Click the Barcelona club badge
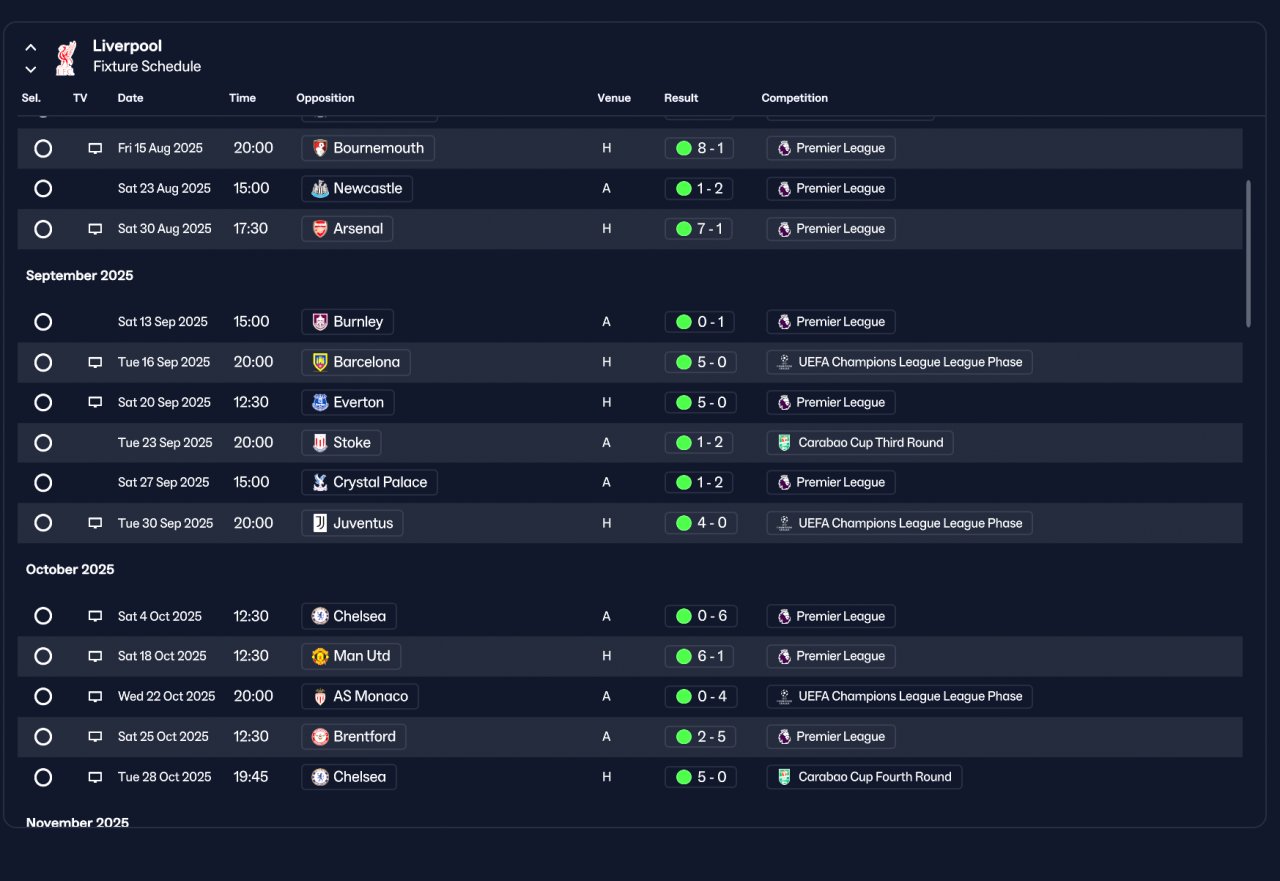Image resolution: width=1280 pixels, height=881 pixels. [320, 362]
